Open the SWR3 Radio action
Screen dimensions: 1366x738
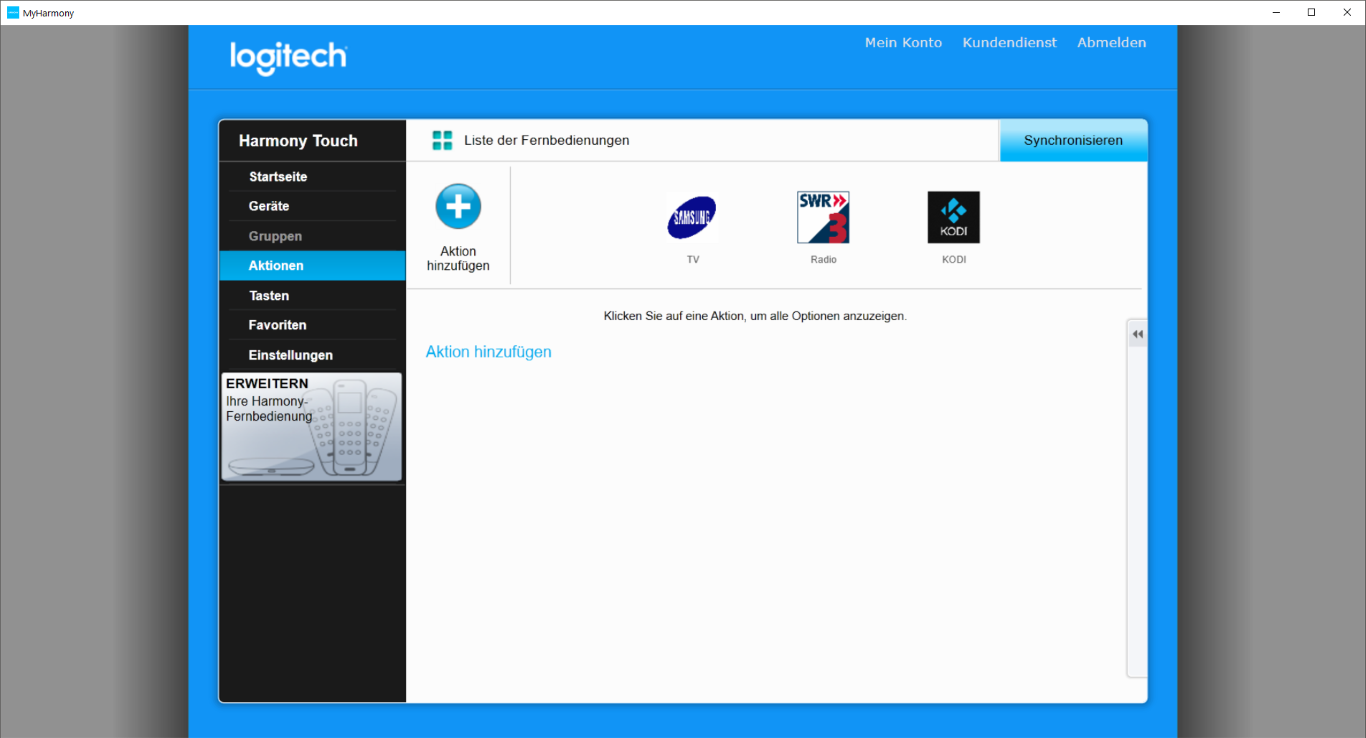[x=823, y=218]
